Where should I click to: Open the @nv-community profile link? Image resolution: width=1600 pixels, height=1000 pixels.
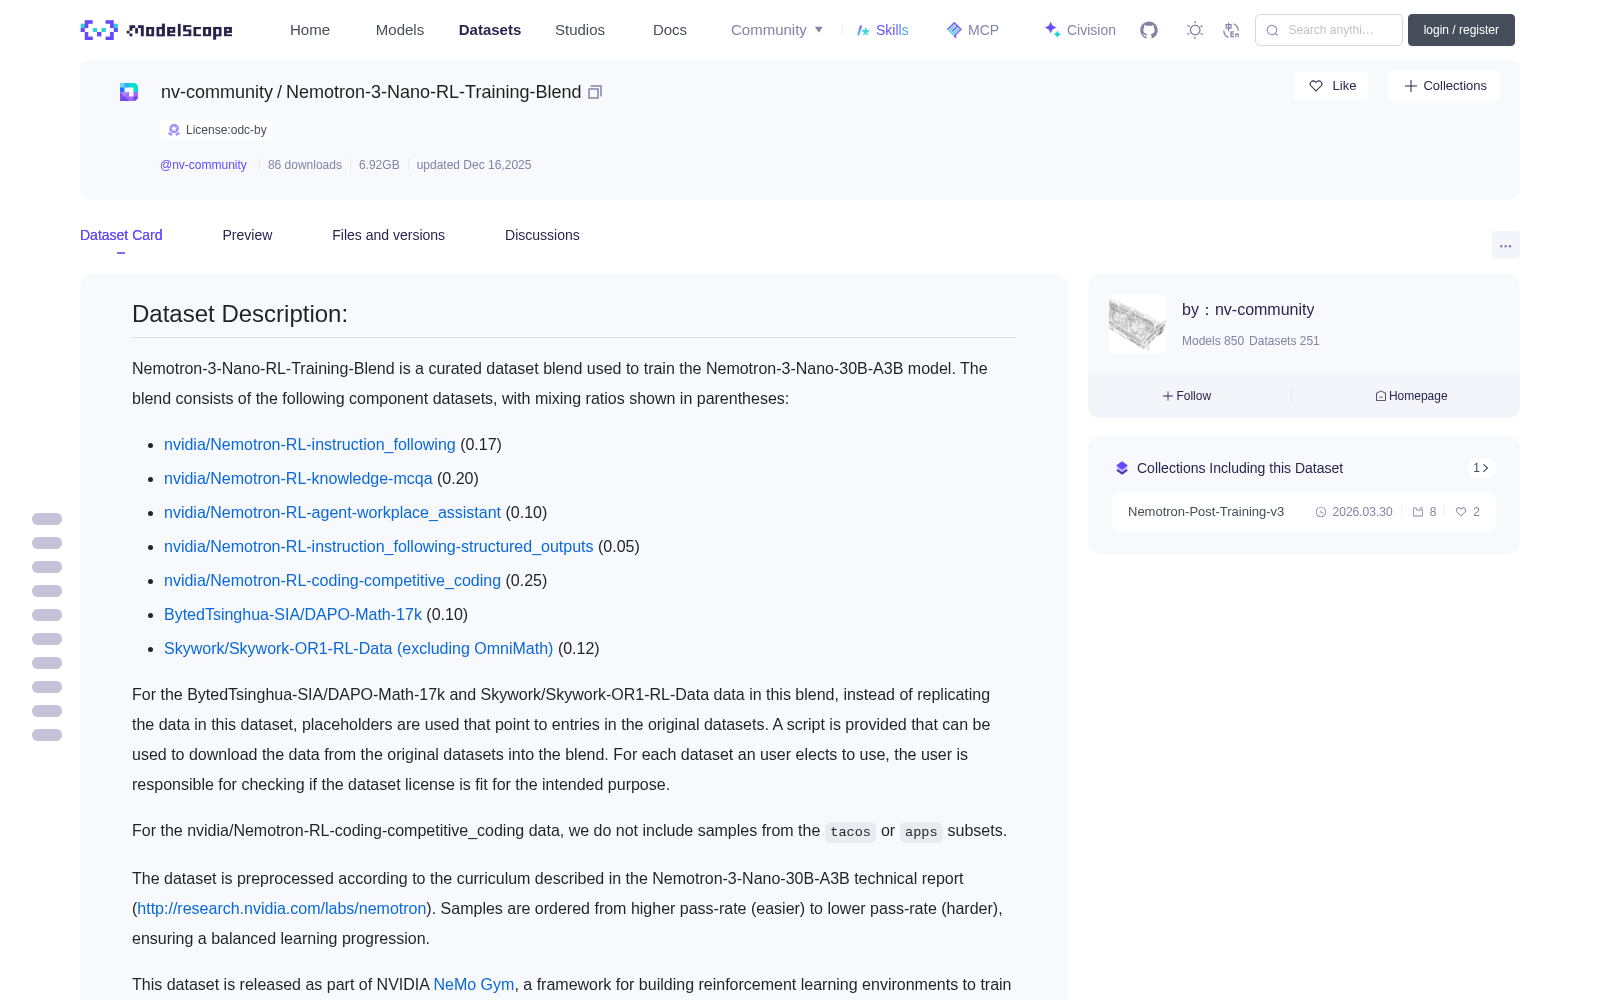pyautogui.click(x=203, y=165)
